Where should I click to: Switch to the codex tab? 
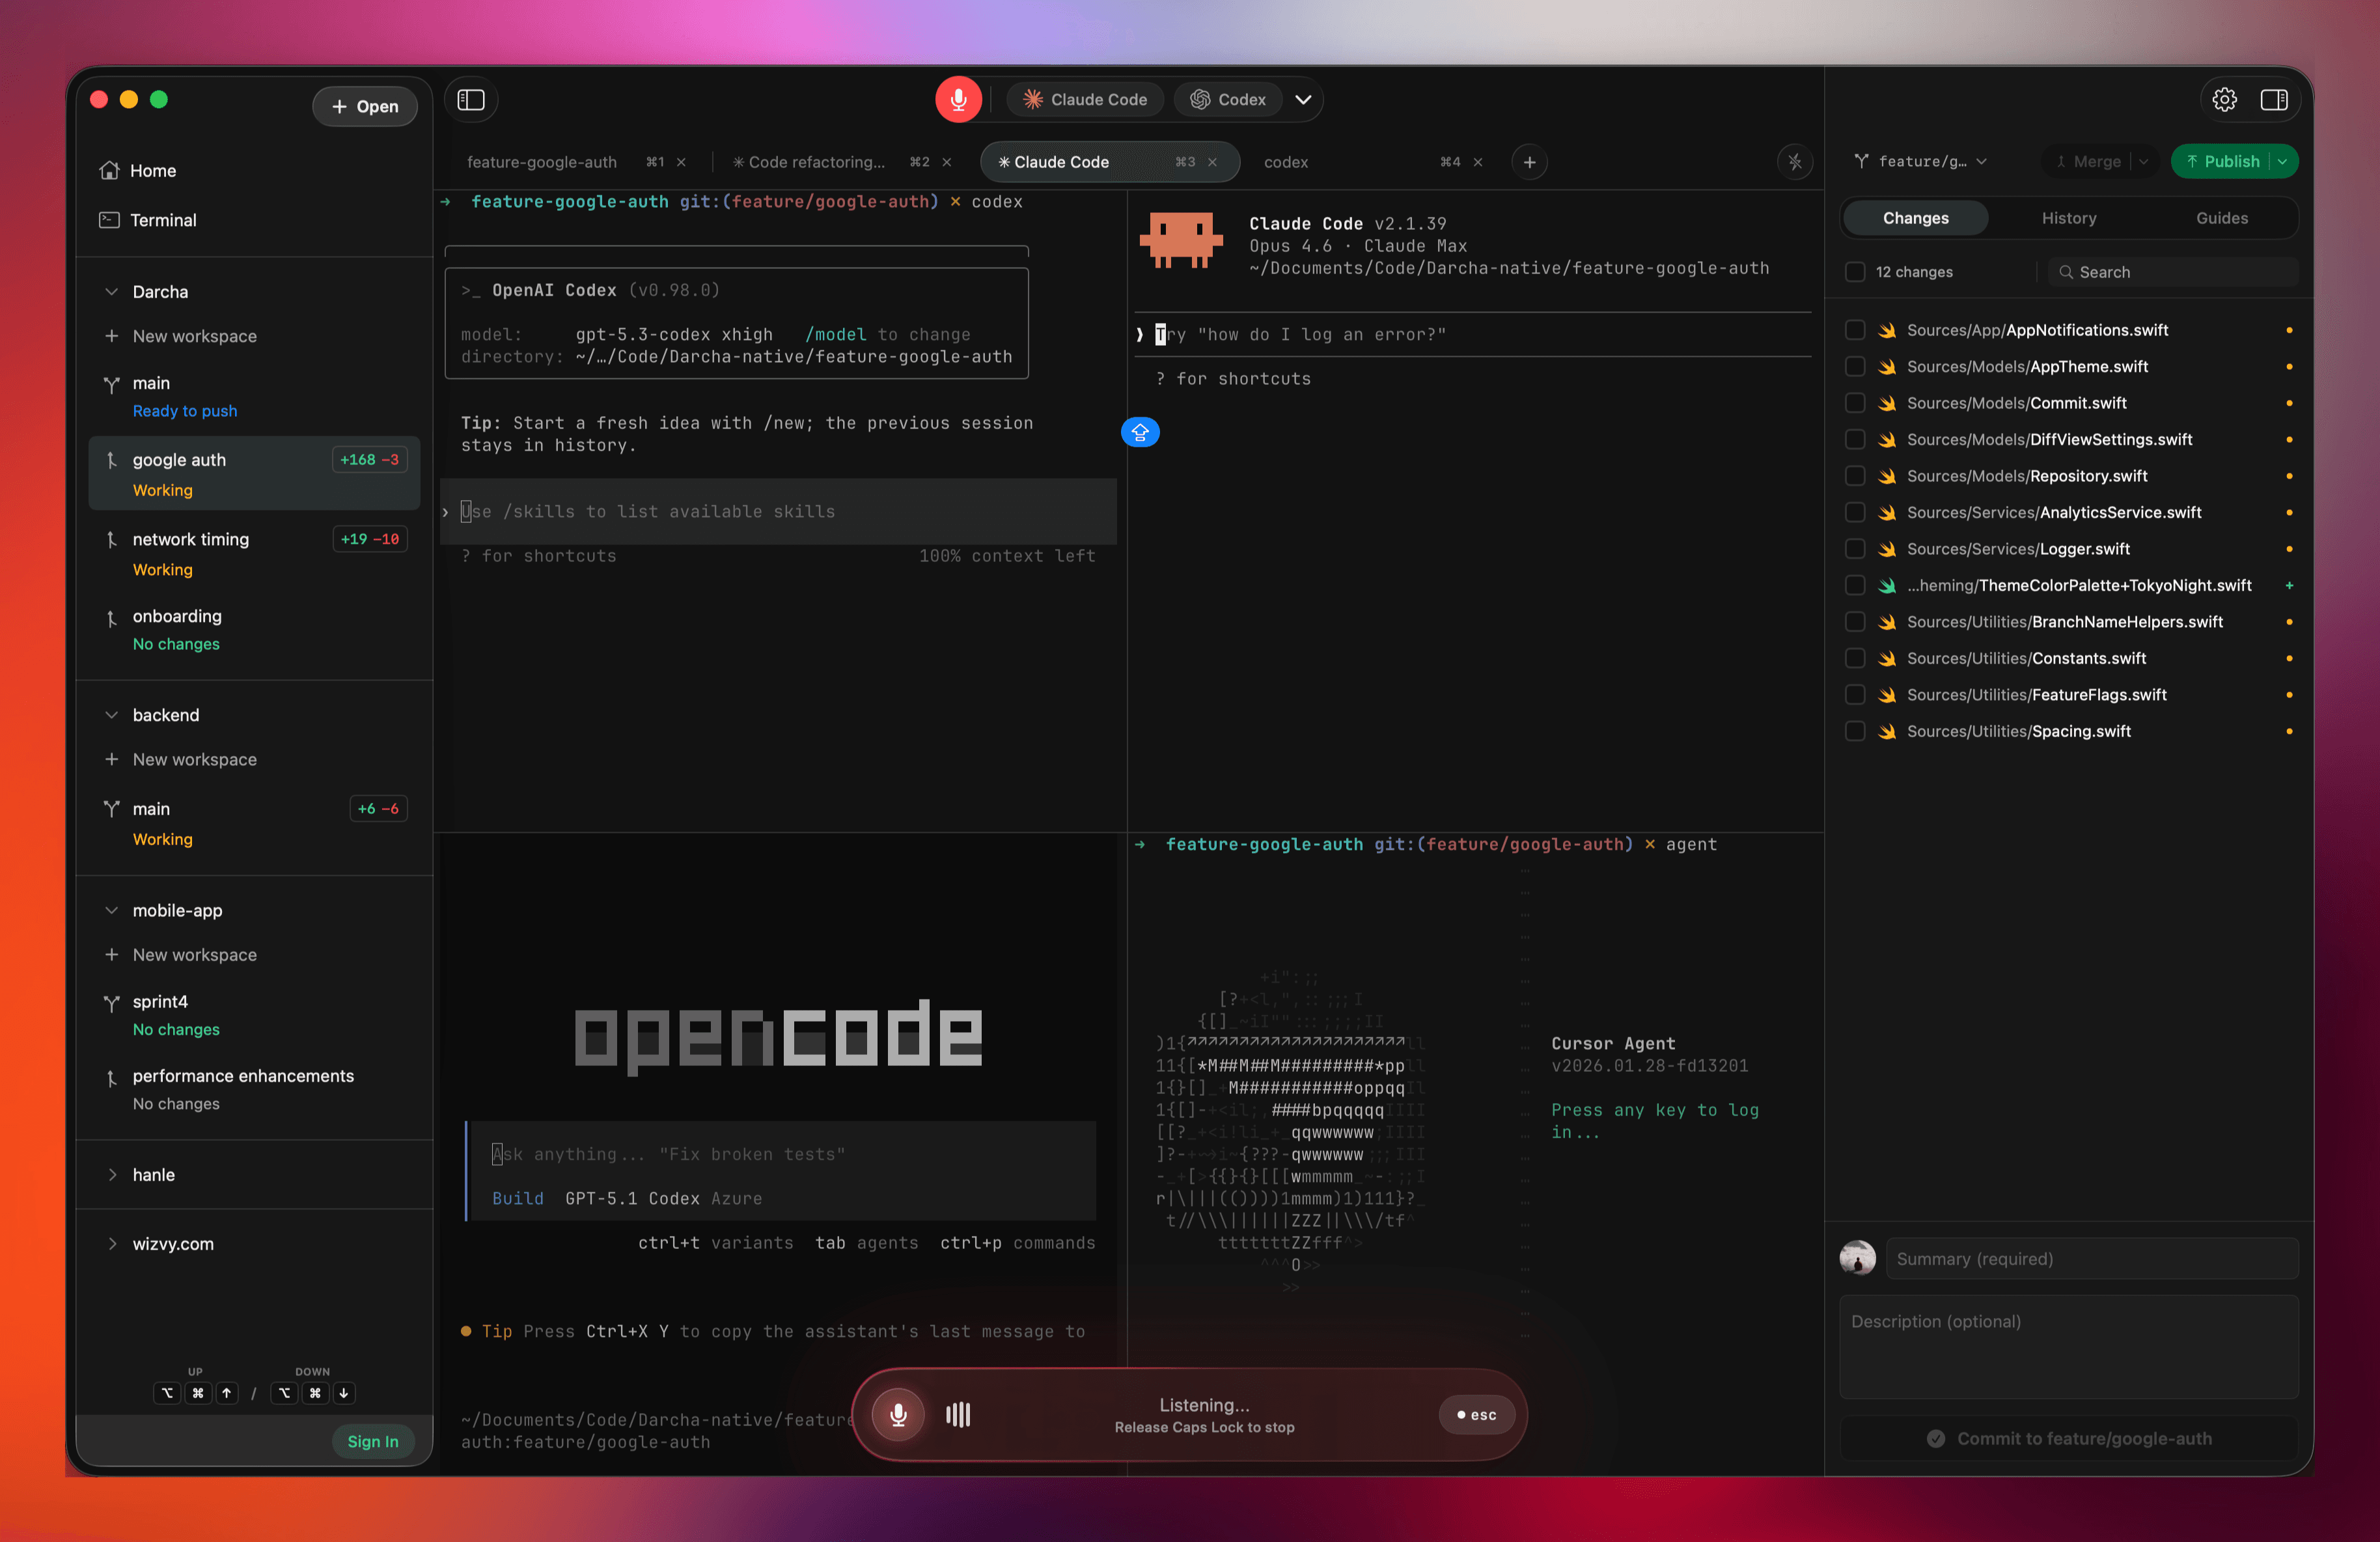[x=1286, y=161]
